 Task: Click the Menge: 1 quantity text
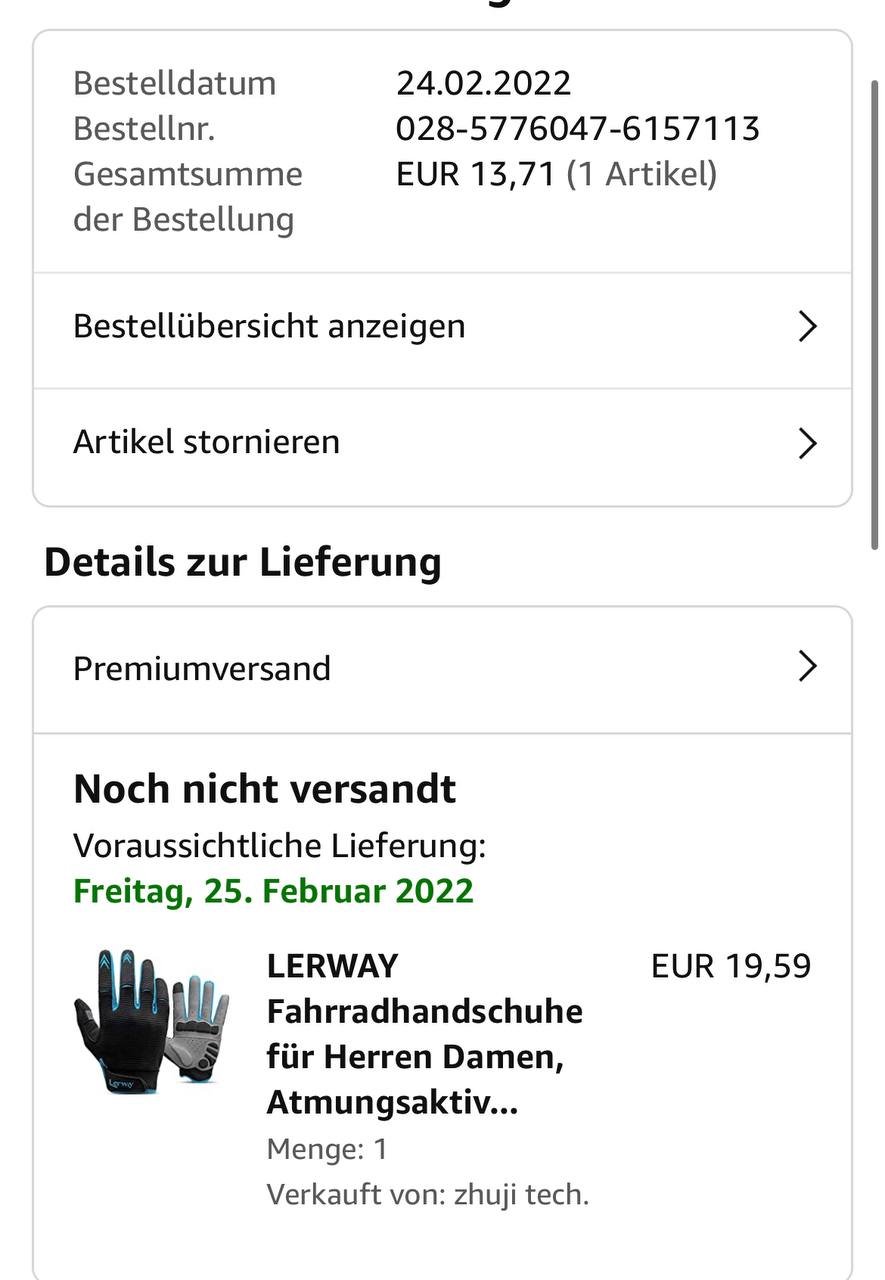click(x=326, y=1149)
